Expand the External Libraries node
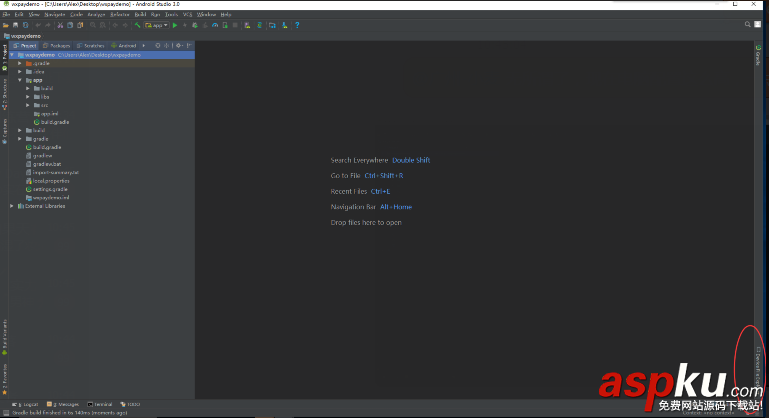Viewport: 769px width, 418px height. (12, 206)
